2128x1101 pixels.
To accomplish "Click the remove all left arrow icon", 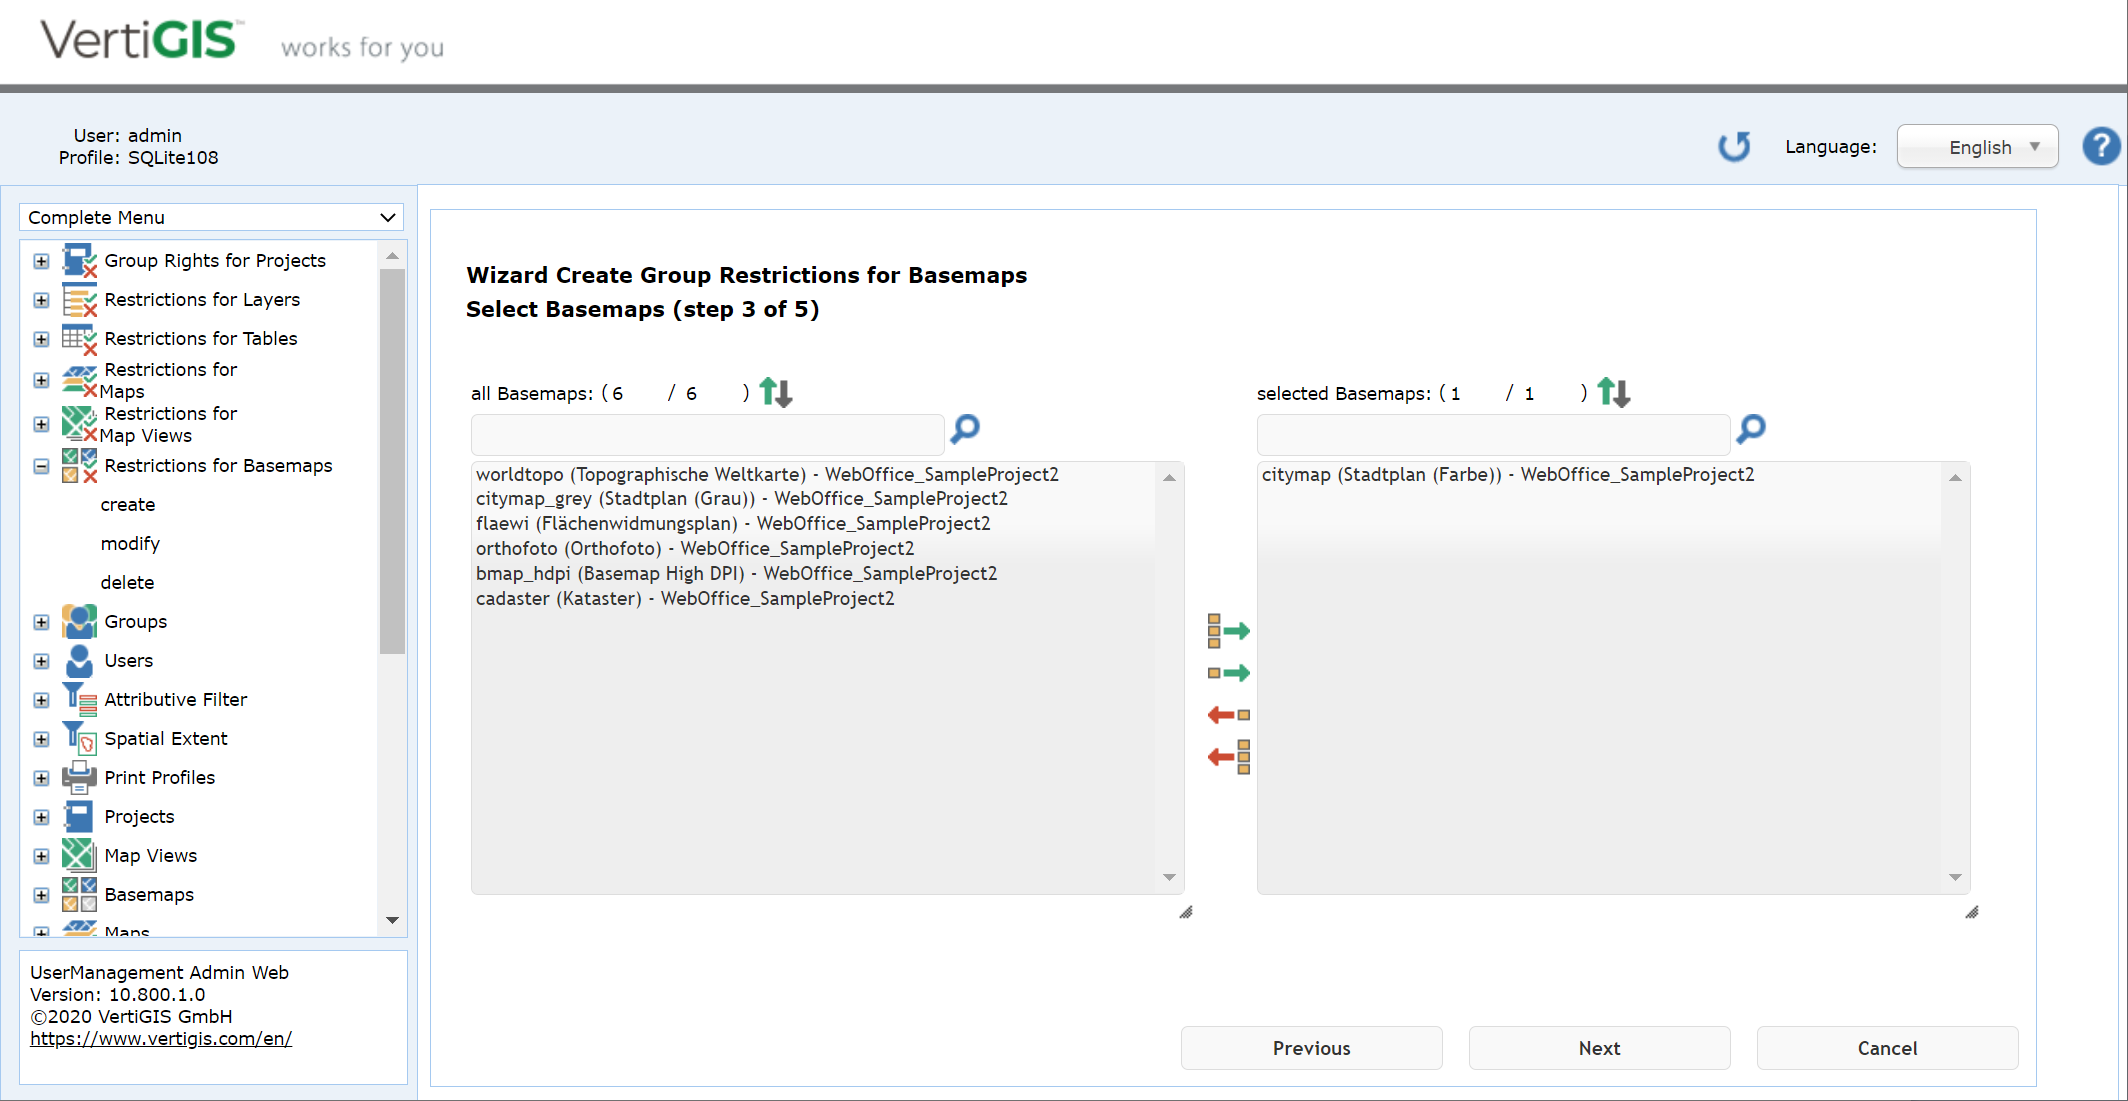I will (x=1228, y=756).
